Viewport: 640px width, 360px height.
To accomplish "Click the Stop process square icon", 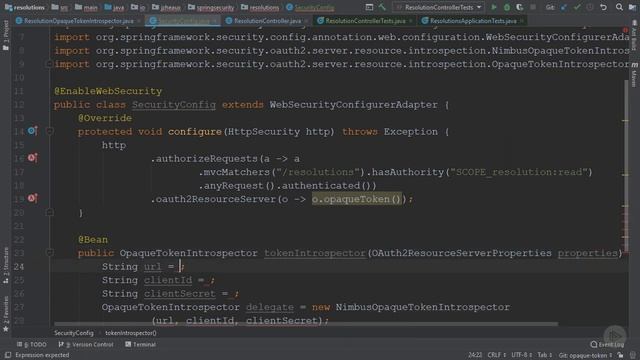I will (x=533, y=7).
